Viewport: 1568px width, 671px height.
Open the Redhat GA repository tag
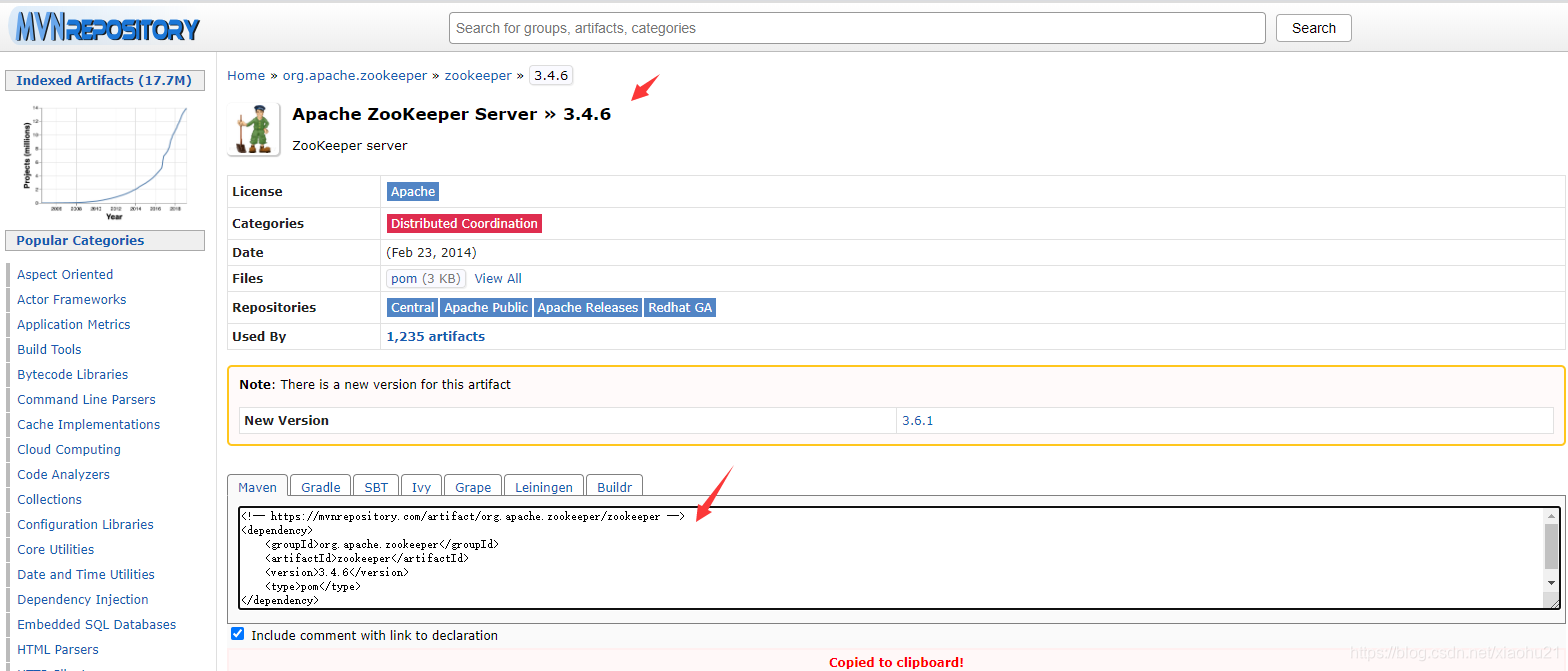680,307
